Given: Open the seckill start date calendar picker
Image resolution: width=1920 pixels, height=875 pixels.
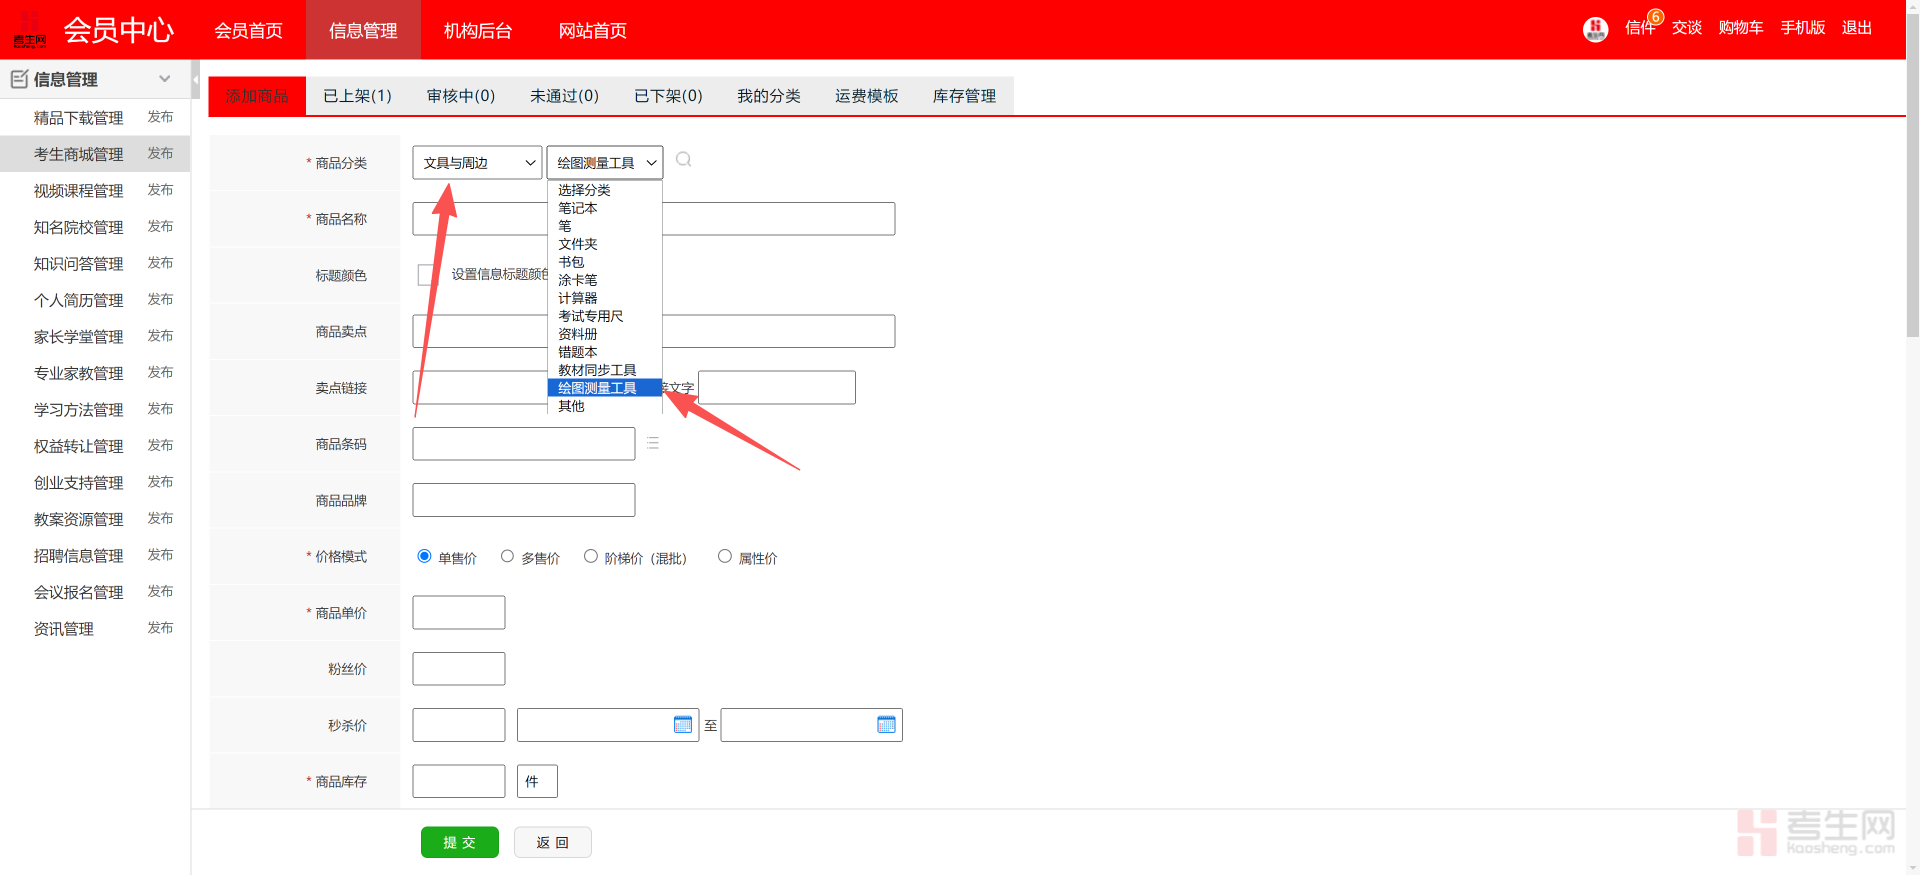Looking at the screenshot, I should [683, 725].
